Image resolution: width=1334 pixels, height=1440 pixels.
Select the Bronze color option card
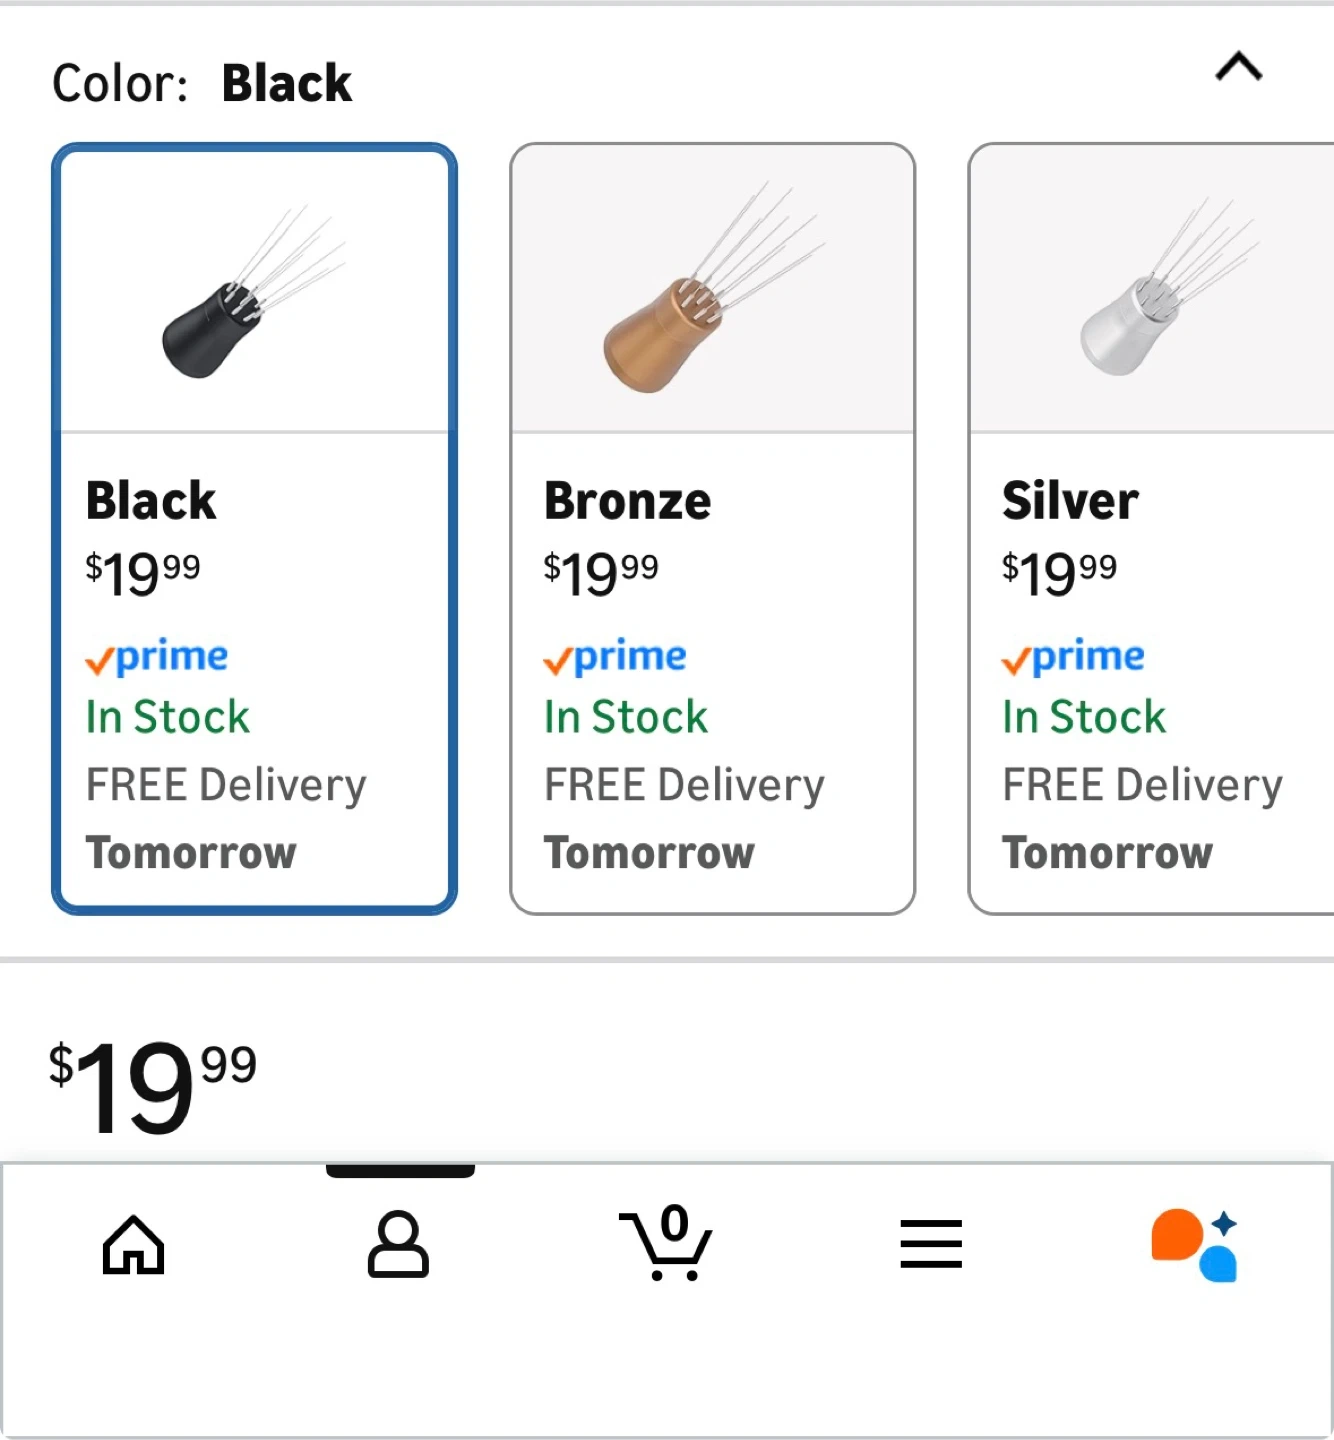click(712, 528)
